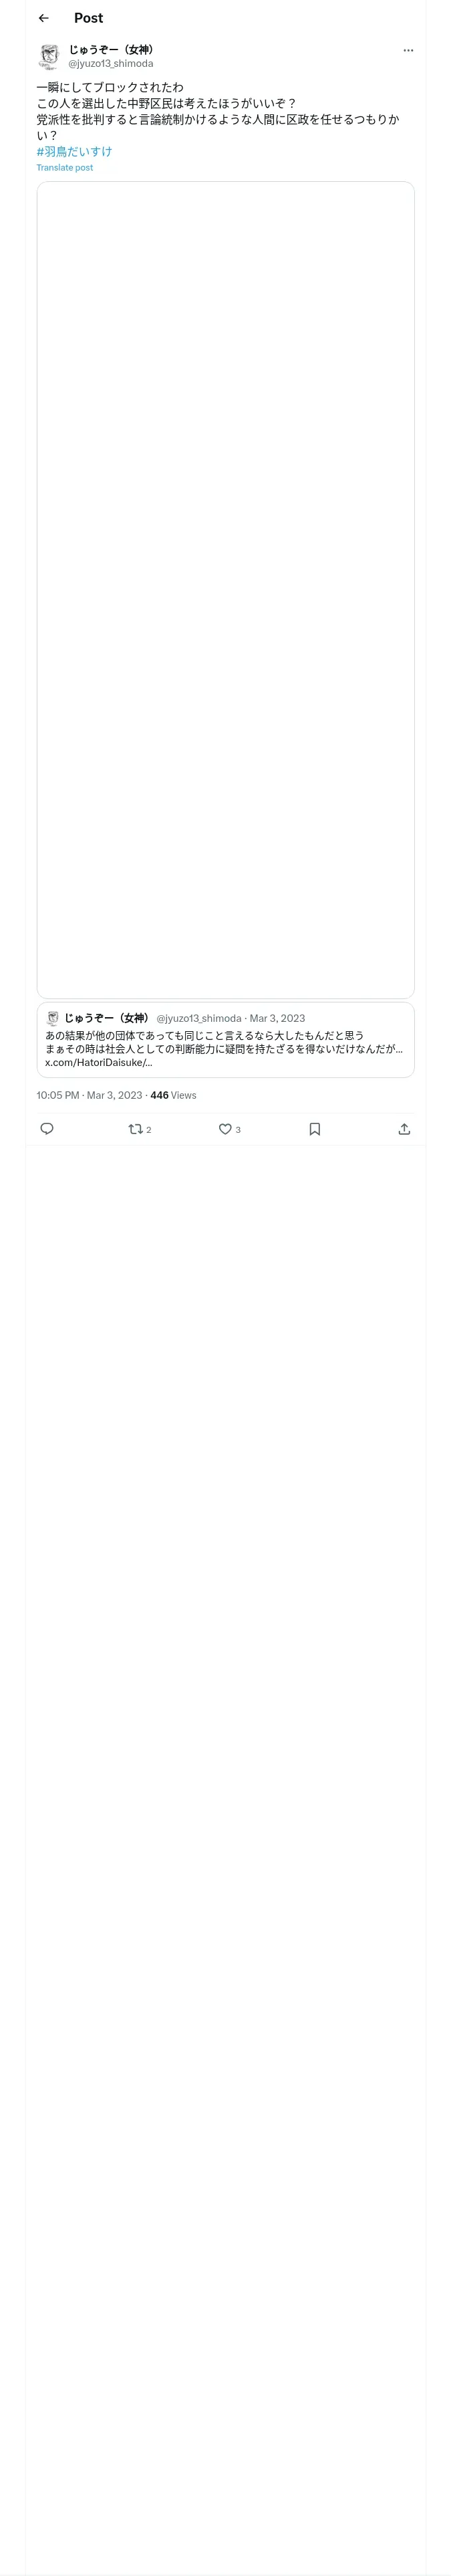Open the @jyuzo13_shimoda handle under author name
The width and height of the screenshot is (451, 2576).
(x=111, y=63)
